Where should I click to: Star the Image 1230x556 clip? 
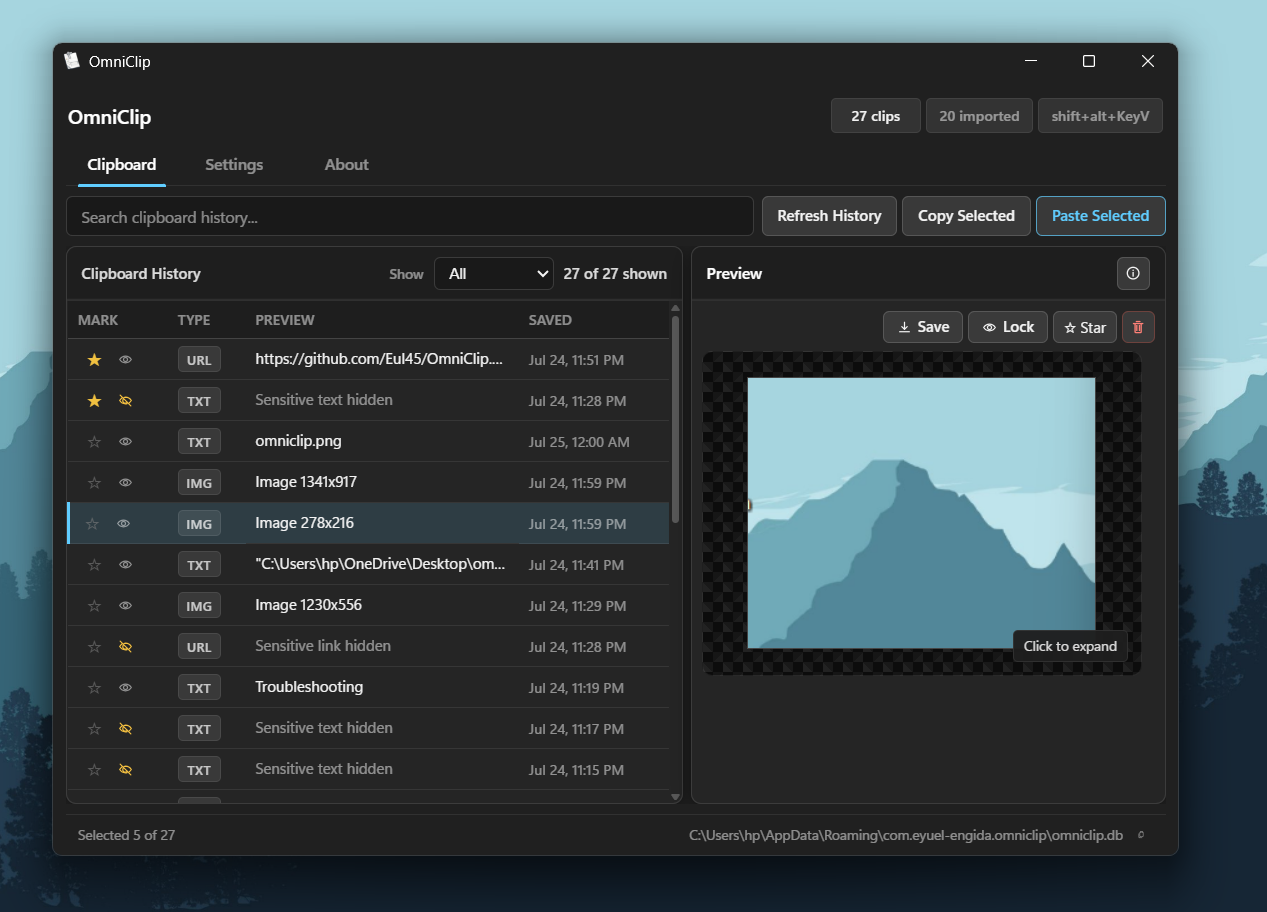(94, 605)
